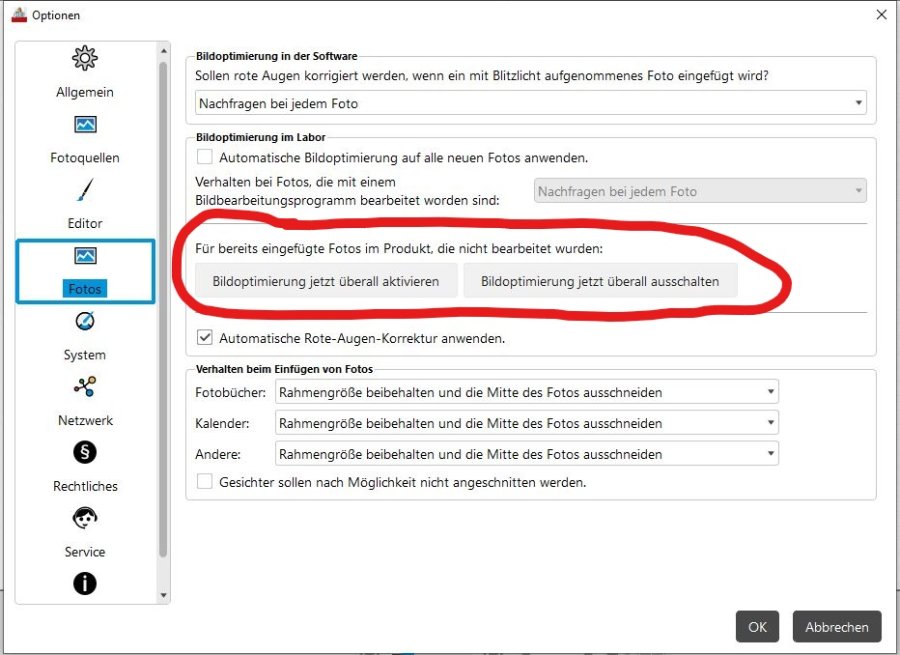Click the 'Kalender:' label
The image size is (900, 655).
point(222,424)
